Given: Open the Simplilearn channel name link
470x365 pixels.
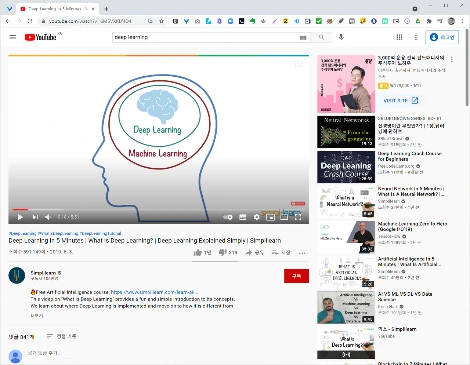Looking at the screenshot, I should click(44, 273).
